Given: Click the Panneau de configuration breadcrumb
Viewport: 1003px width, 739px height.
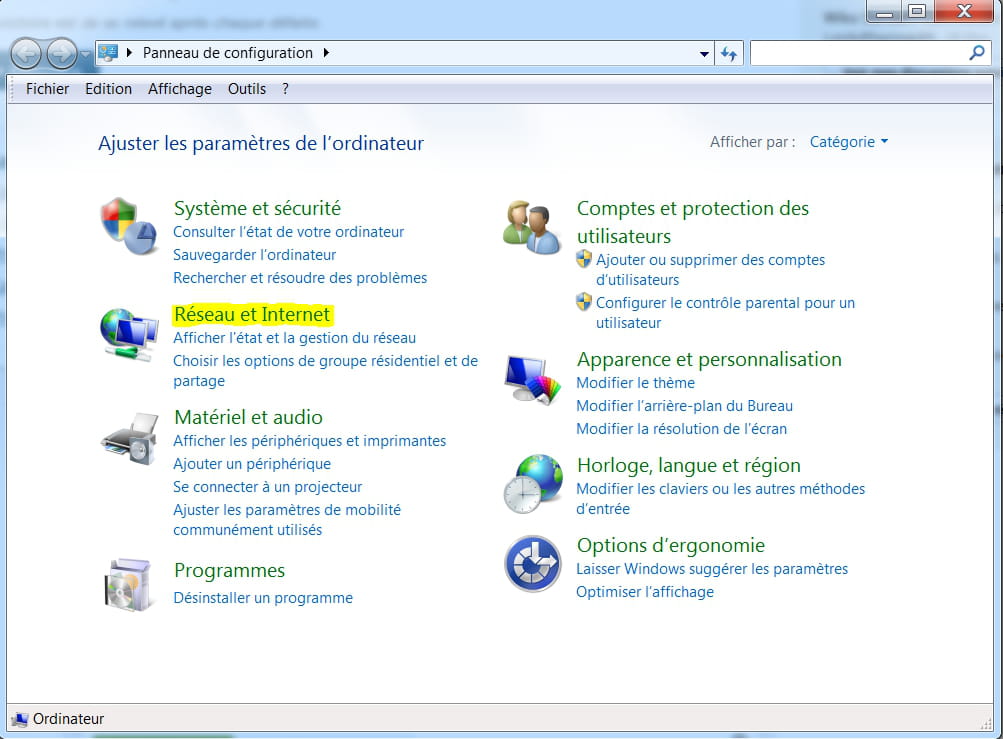Looking at the screenshot, I should pos(228,53).
